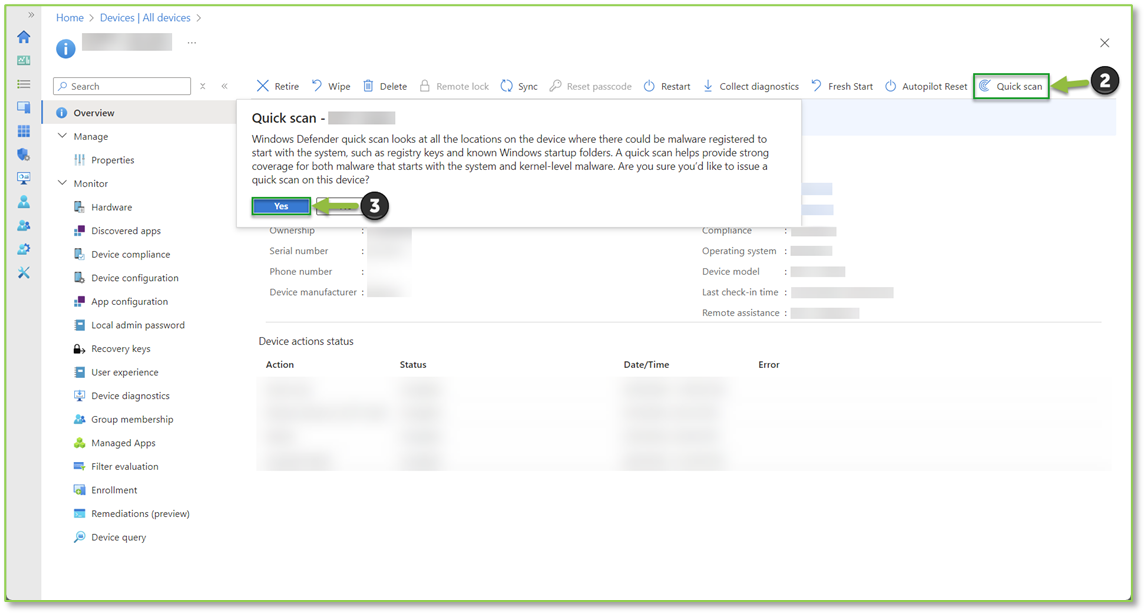Image resolution: width=1146 pixels, height=615 pixels.
Task: Click the Home breadcrumb link
Action: [x=69, y=18]
